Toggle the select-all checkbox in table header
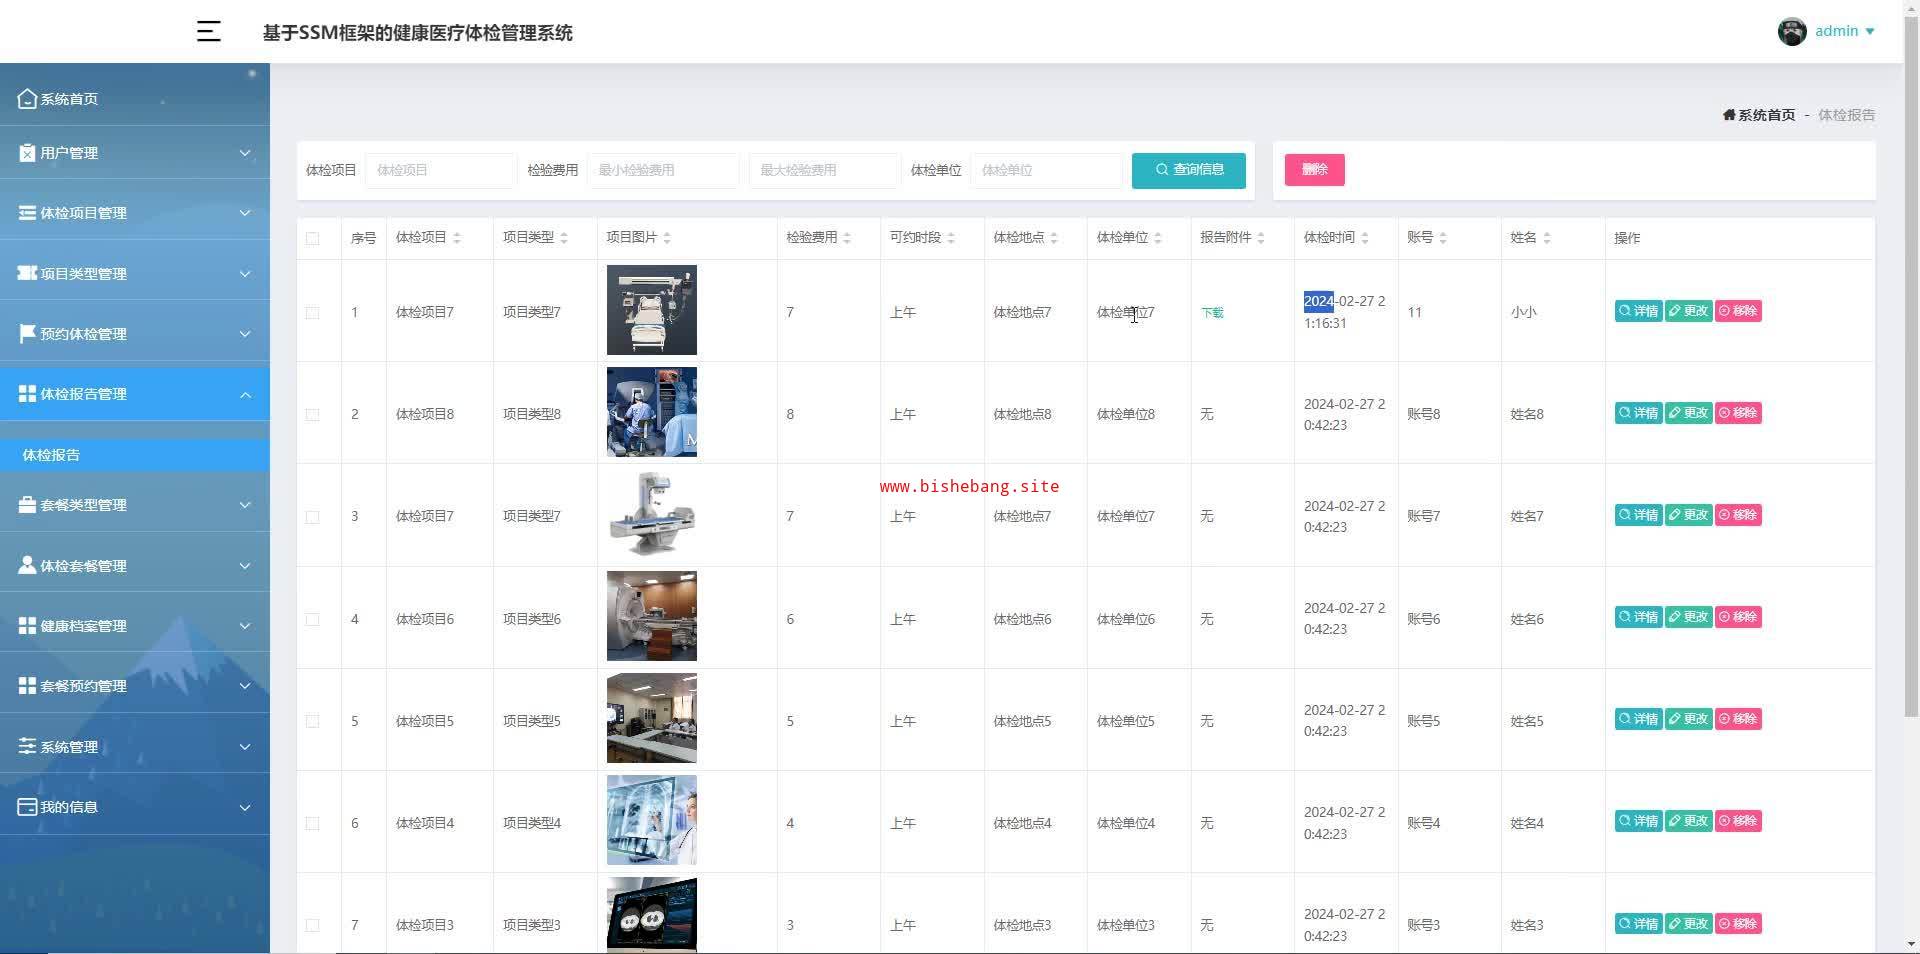The image size is (1920, 954). (313, 238)
